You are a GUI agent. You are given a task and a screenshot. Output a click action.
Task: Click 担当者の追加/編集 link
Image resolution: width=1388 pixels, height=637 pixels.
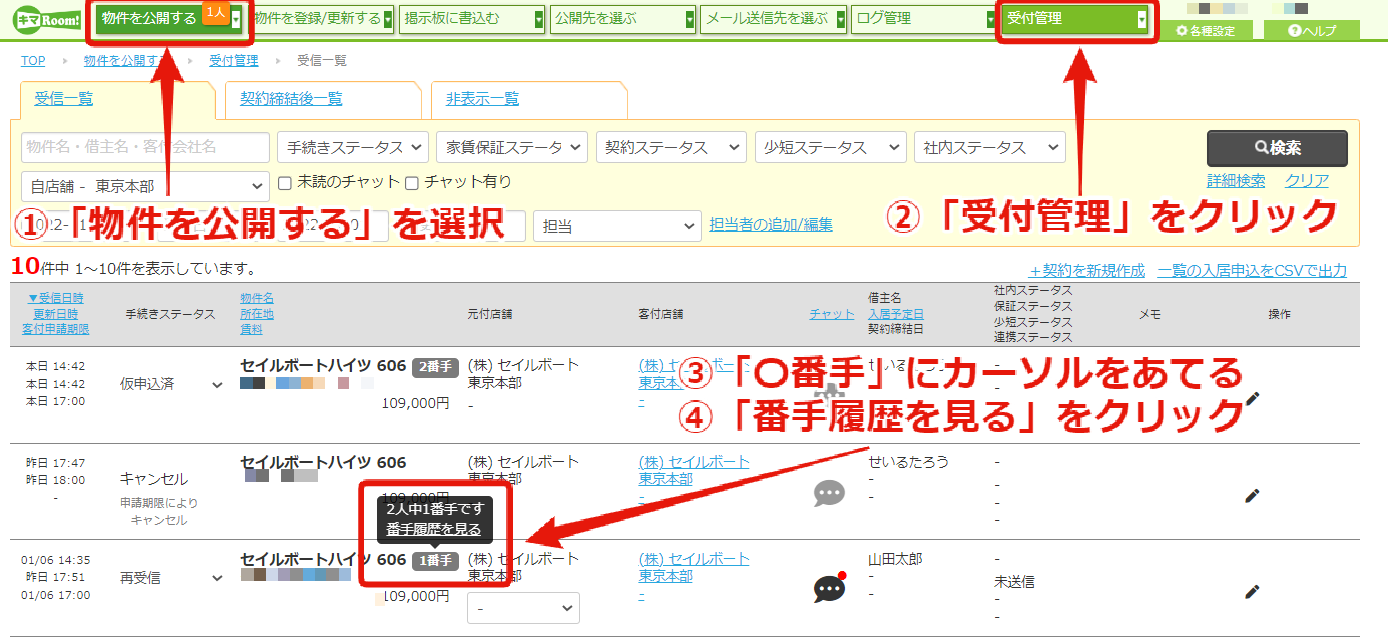pyautogui.click(x=771, y=225)
